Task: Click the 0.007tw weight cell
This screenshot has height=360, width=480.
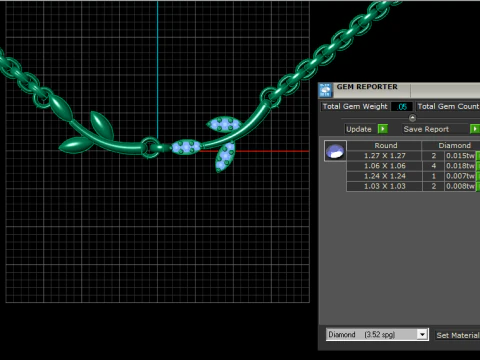Action: pyautogui.click(x=460, y=176)
